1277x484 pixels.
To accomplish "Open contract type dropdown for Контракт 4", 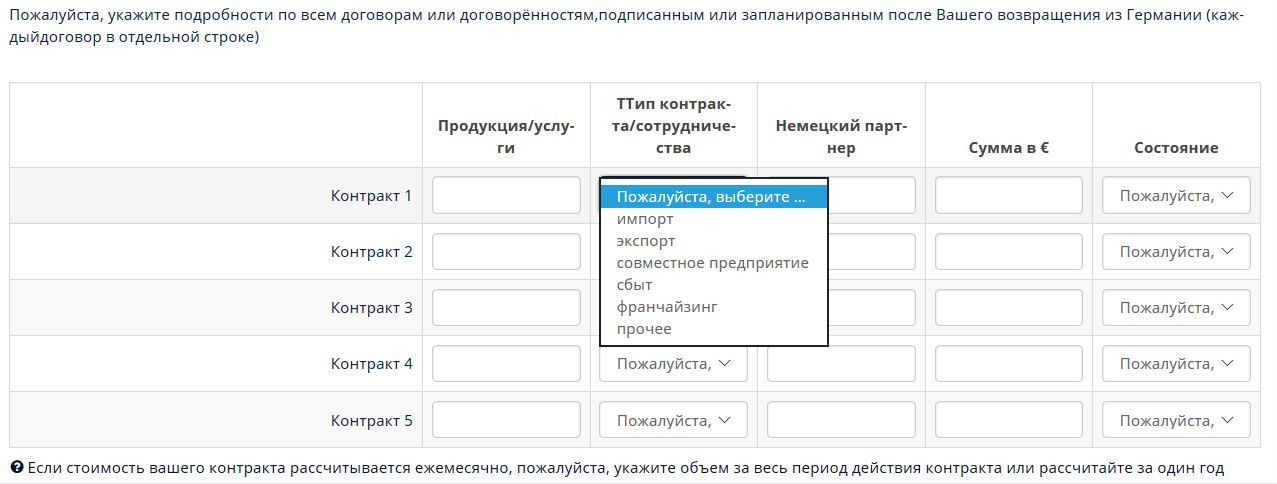I will point(673,364).
